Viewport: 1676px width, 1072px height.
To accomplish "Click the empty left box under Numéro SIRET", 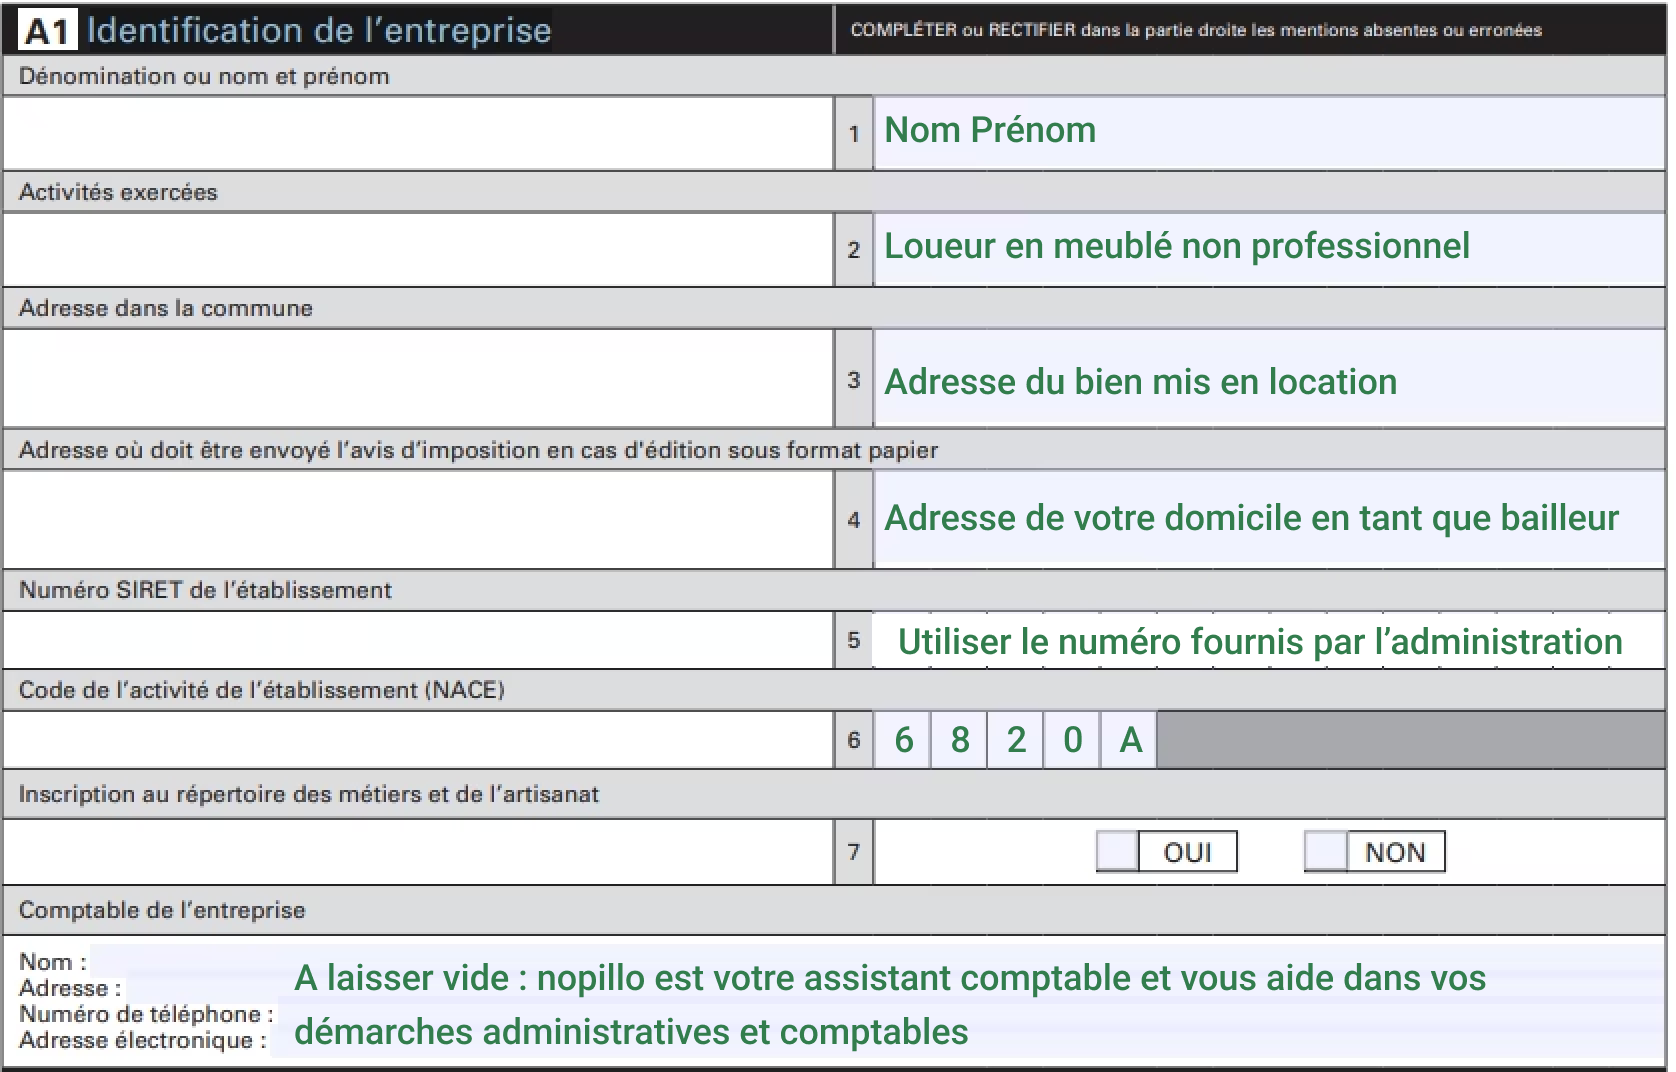I will (418, 640).
